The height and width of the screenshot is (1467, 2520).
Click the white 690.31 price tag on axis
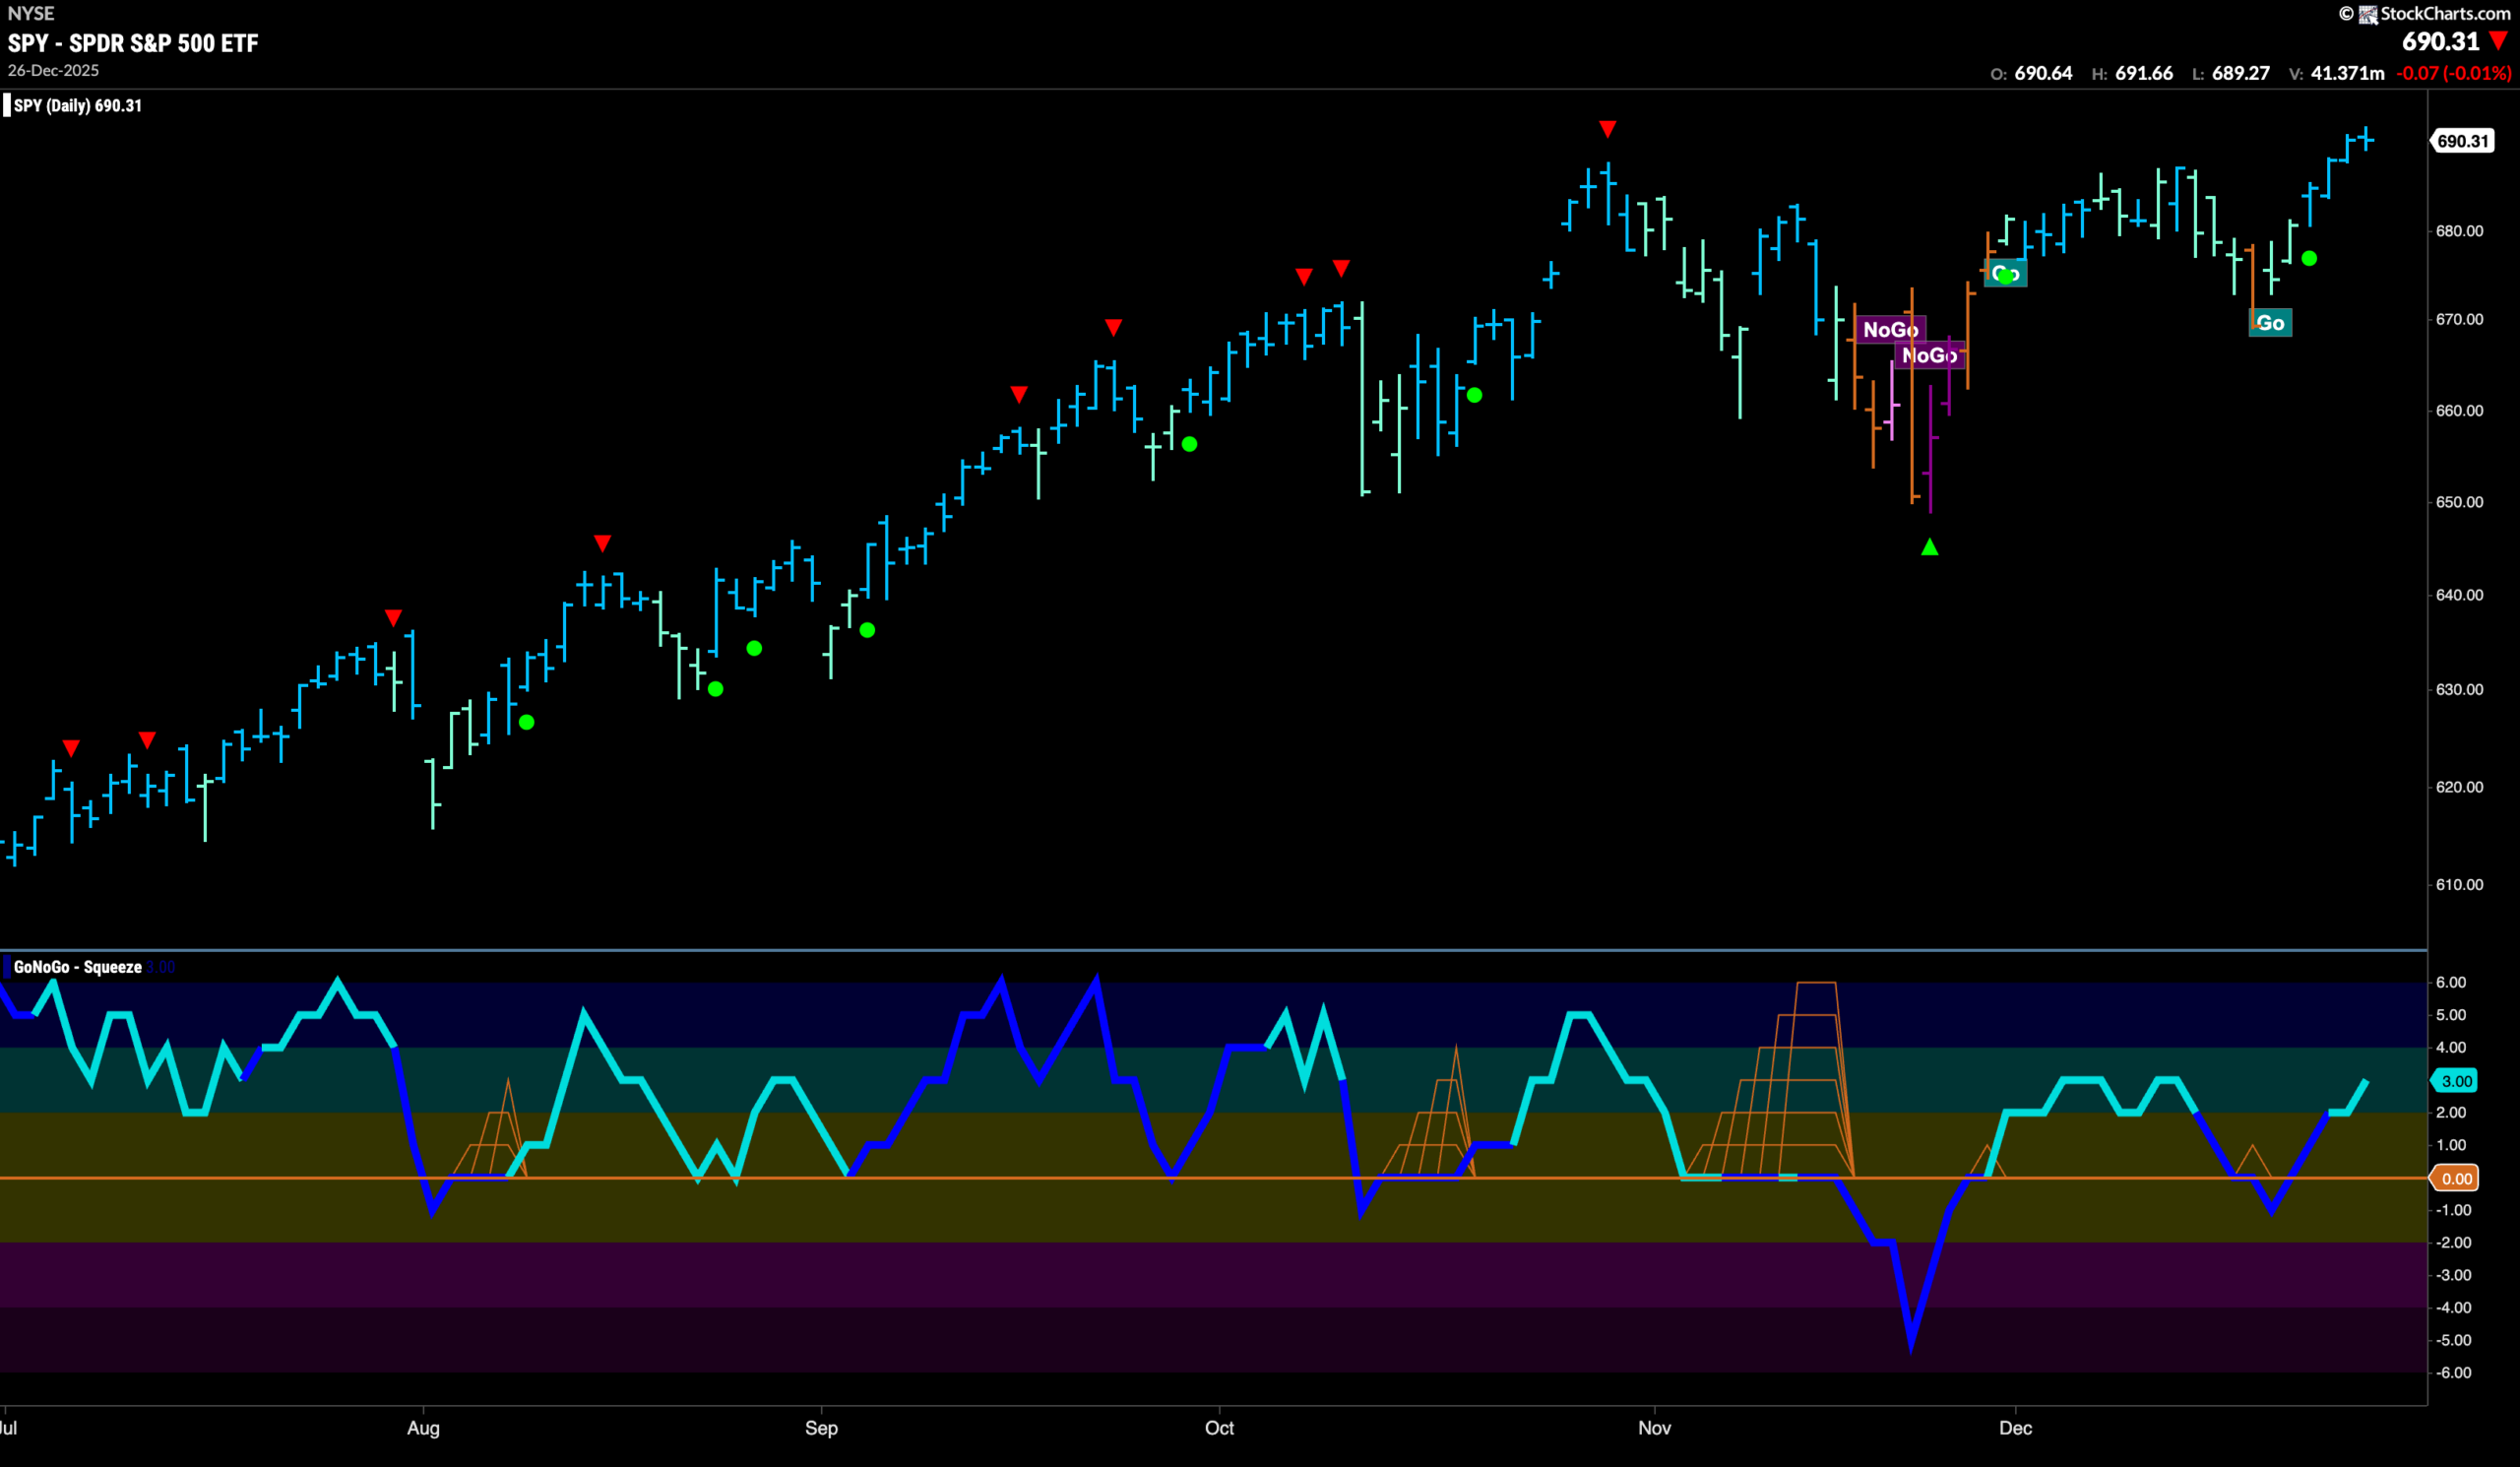(x=2462, y=141)
